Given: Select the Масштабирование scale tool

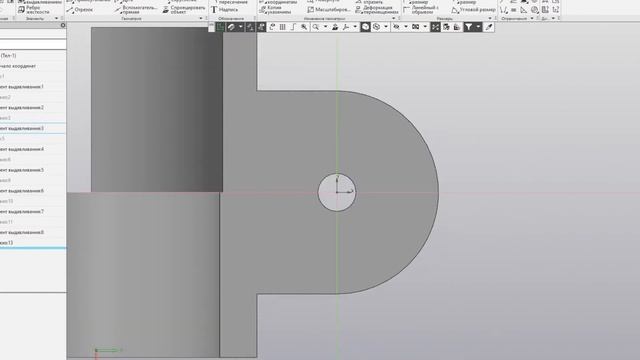Looking at the screenshot, I should click(329, 9).
